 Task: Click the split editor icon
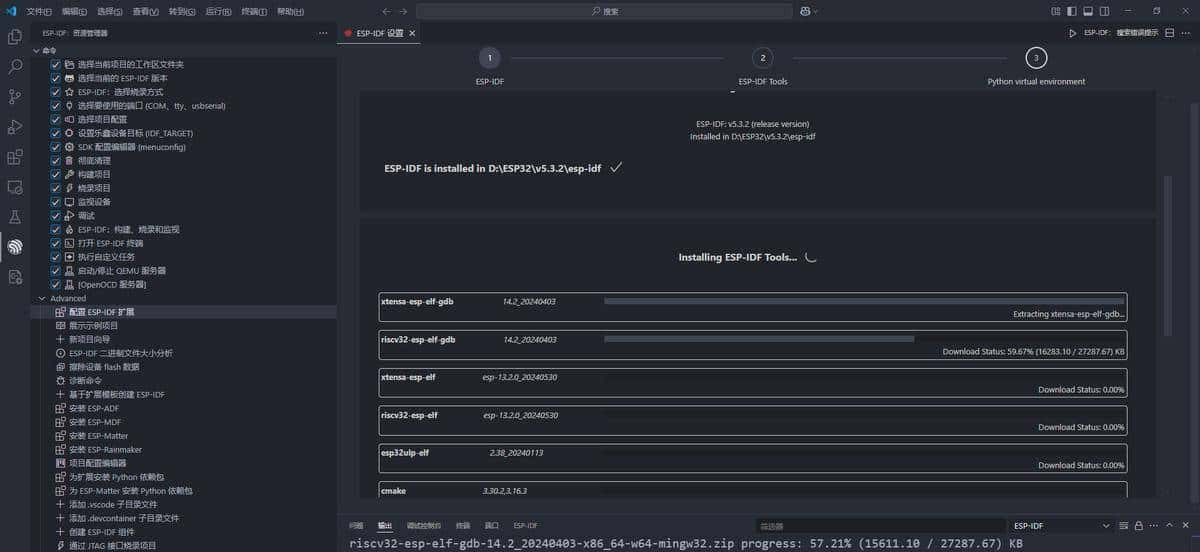(x=1170, y=33)
